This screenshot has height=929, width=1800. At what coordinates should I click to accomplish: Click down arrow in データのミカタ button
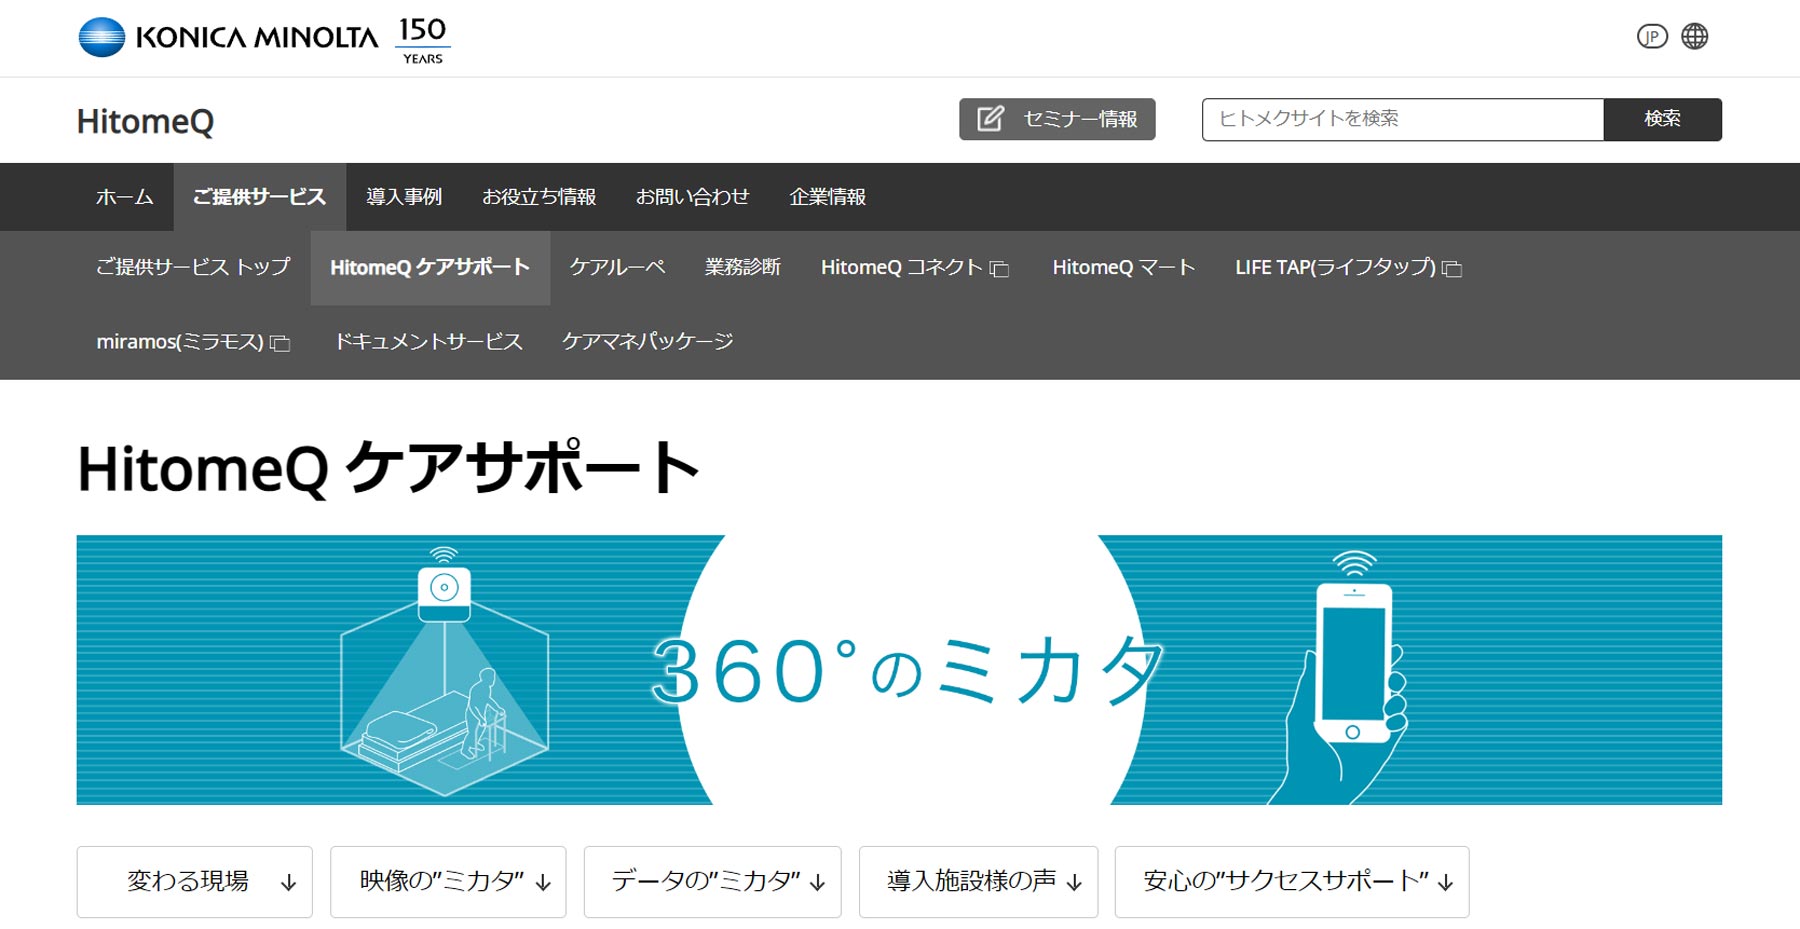click(817, 883)
